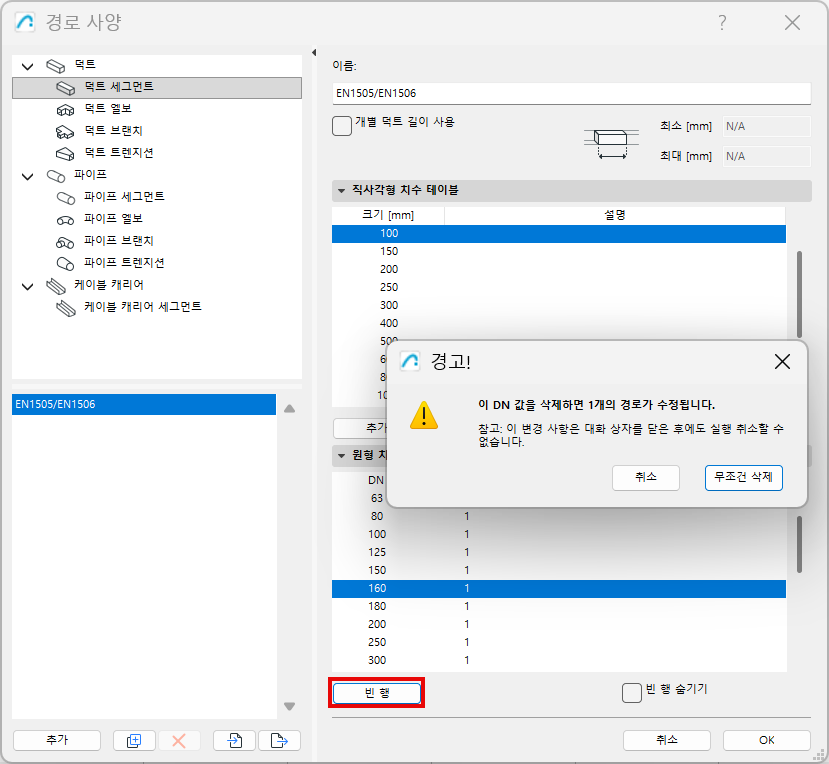Click the help question mark icon

click(x=722, y=22)
